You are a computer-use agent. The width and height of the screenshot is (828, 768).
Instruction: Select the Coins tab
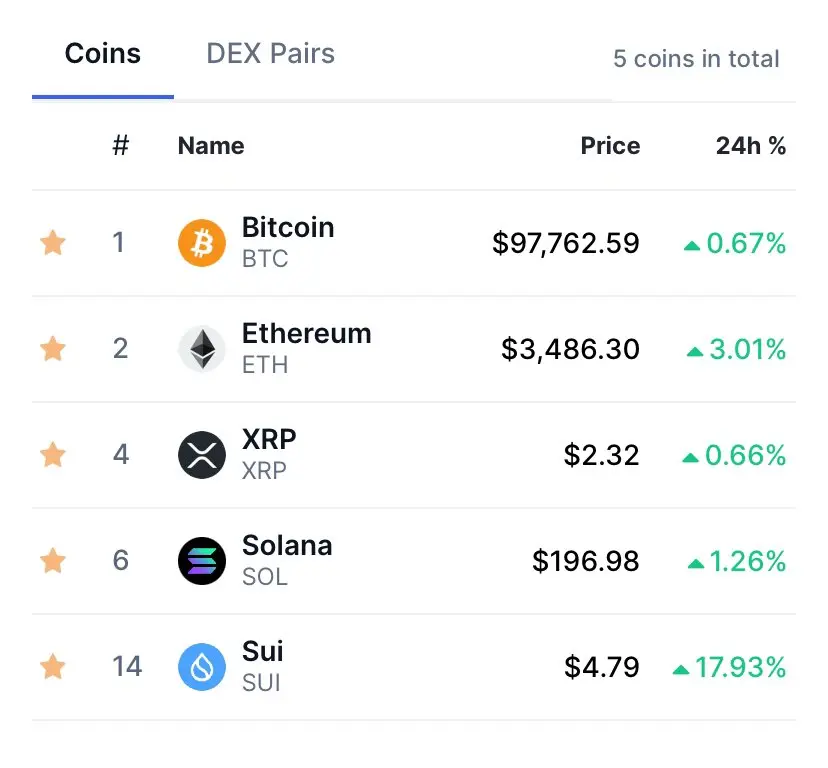[x=103, y=54]
